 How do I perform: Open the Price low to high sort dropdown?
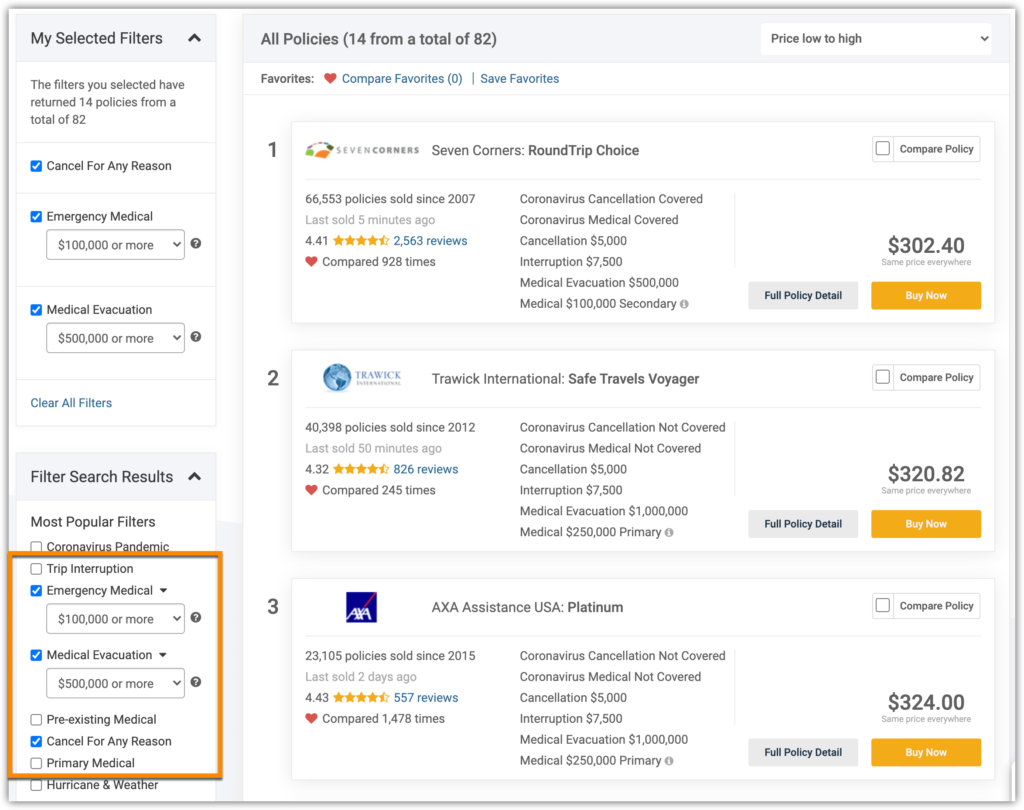tap(876, 39)
